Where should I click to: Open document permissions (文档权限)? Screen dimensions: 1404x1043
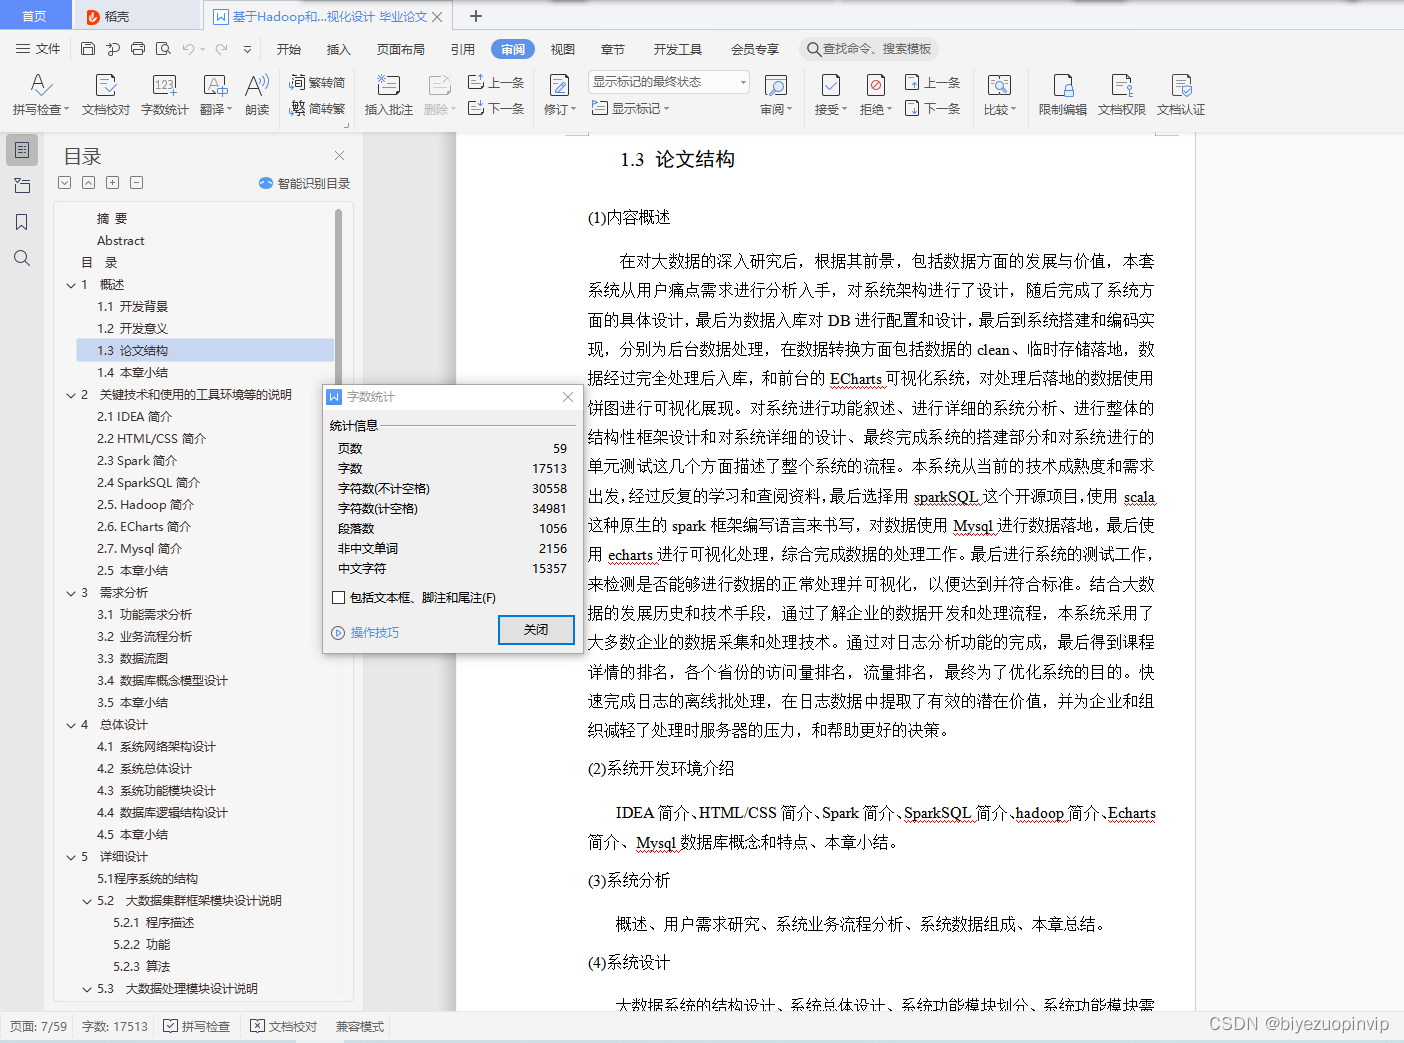coord(1121,95)
